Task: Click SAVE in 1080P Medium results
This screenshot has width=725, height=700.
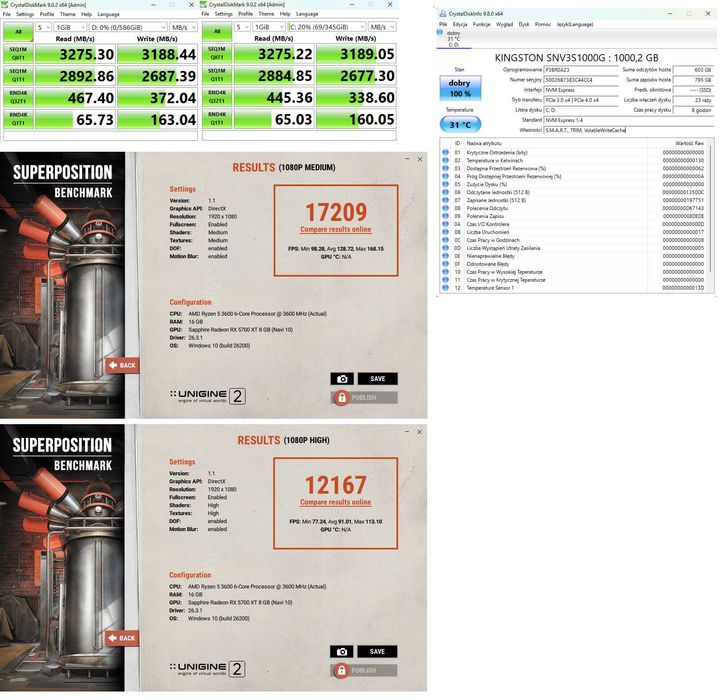Action: pos(377,379)
